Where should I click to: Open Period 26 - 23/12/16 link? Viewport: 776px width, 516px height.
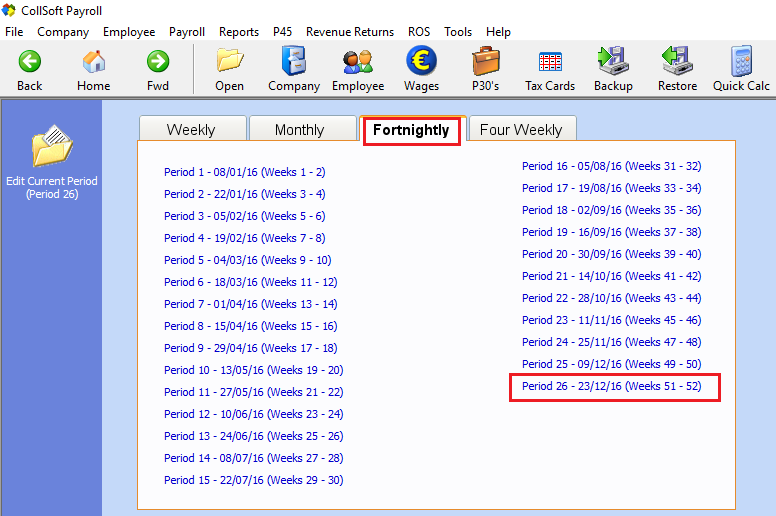tap(611, 386)
